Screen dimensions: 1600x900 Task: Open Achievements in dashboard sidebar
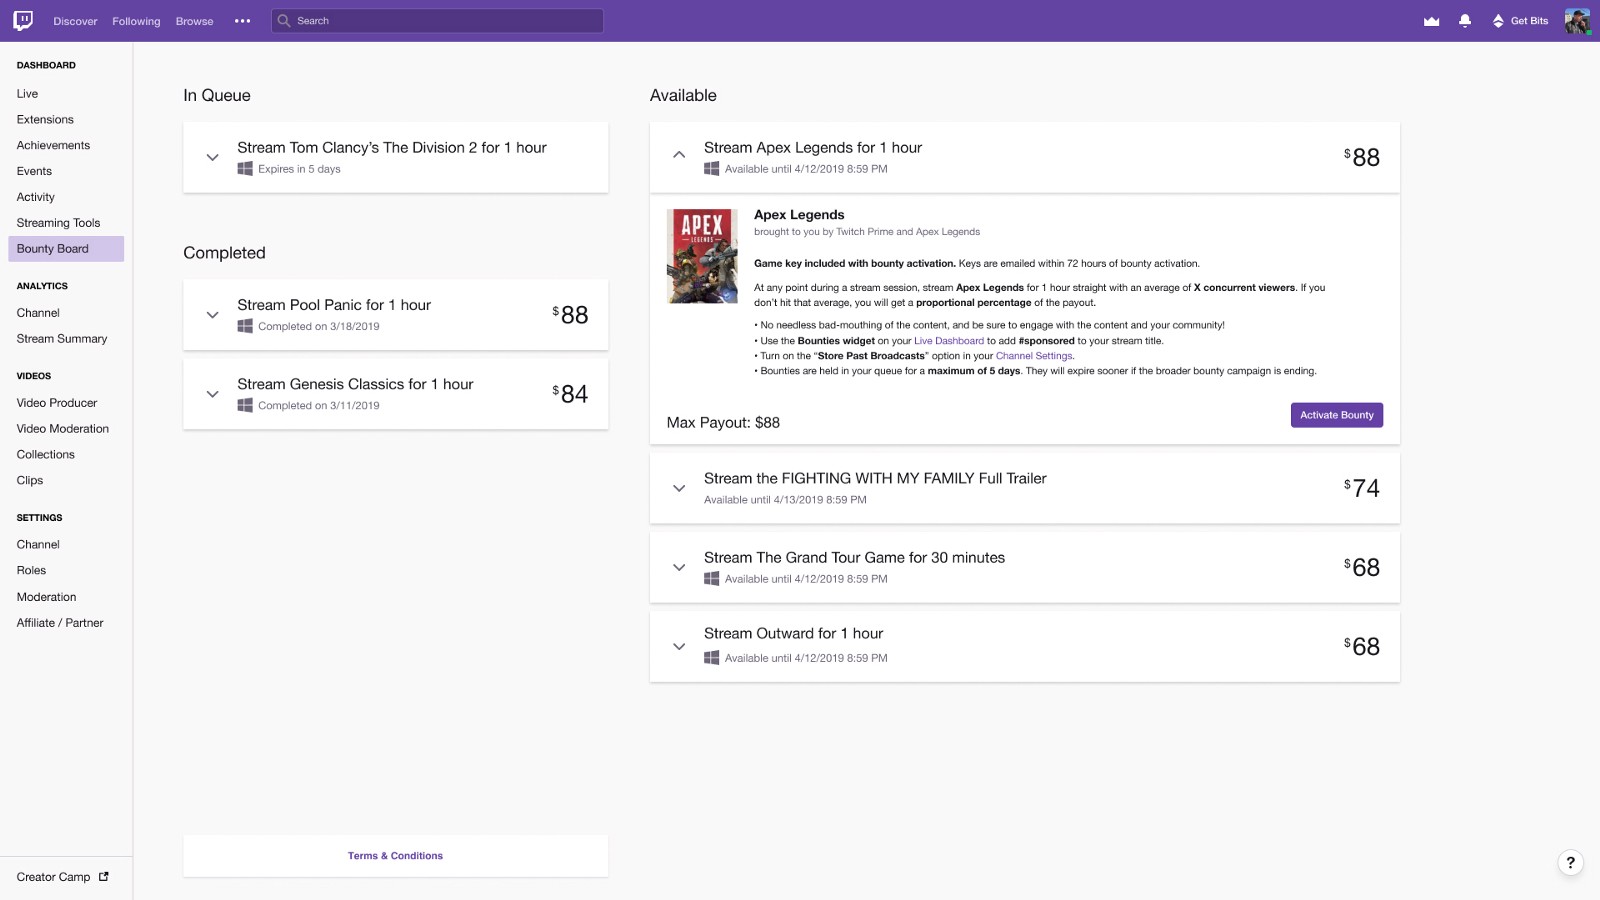53,146
